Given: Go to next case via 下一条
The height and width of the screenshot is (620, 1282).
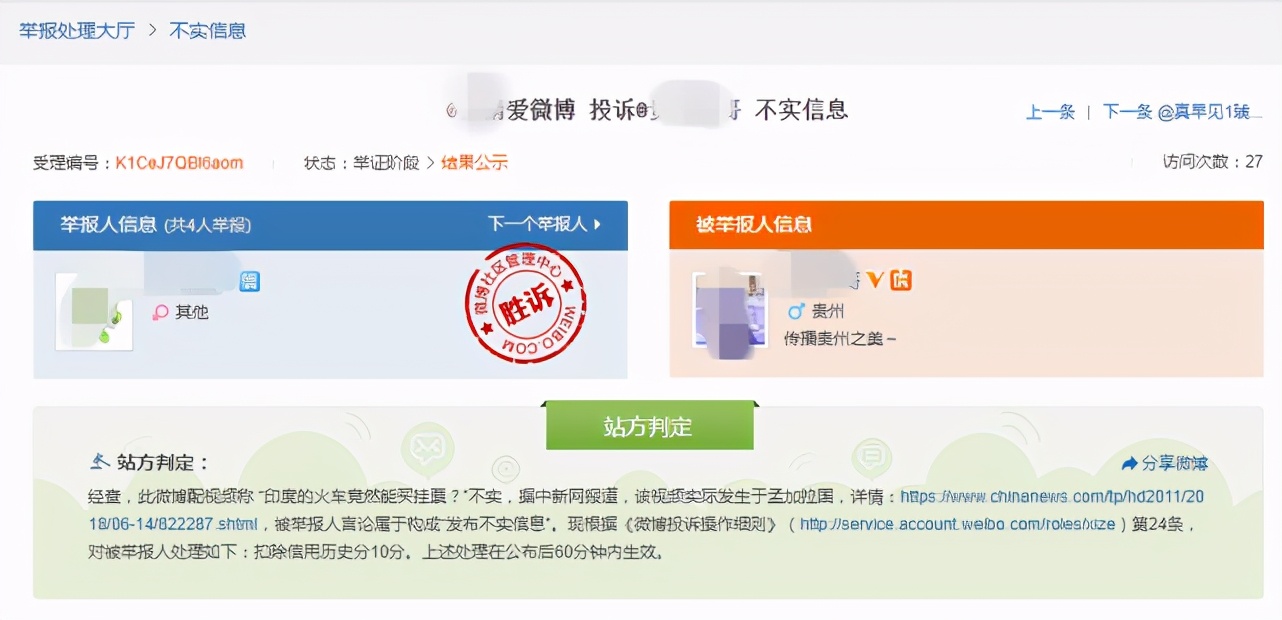Looking at the screenshot, I should coord(1128,112).
